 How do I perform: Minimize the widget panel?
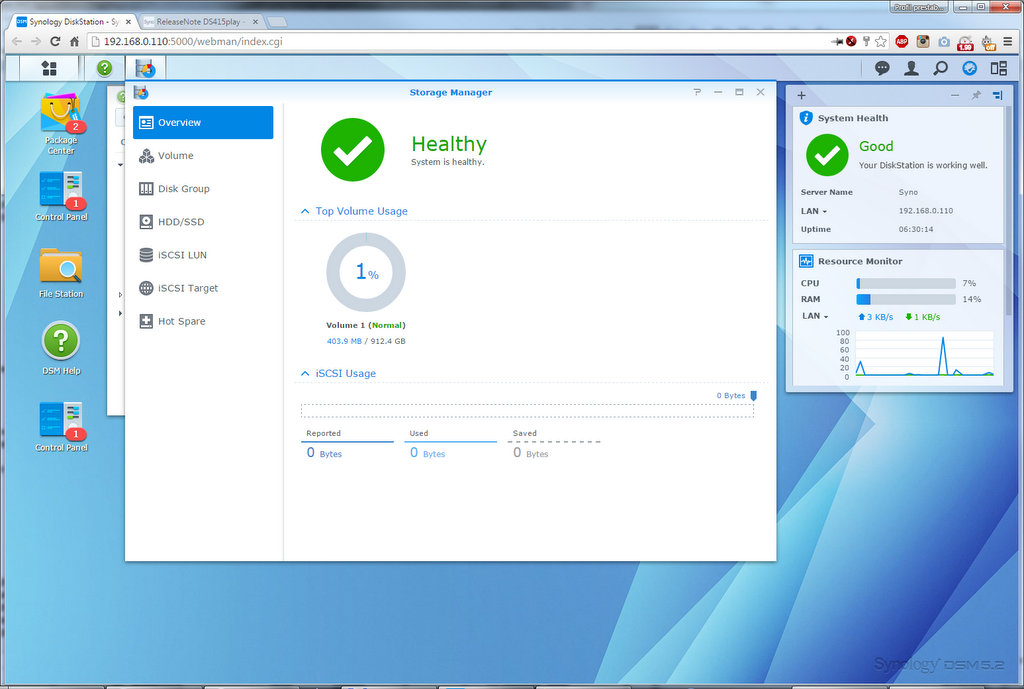[955, 95]
